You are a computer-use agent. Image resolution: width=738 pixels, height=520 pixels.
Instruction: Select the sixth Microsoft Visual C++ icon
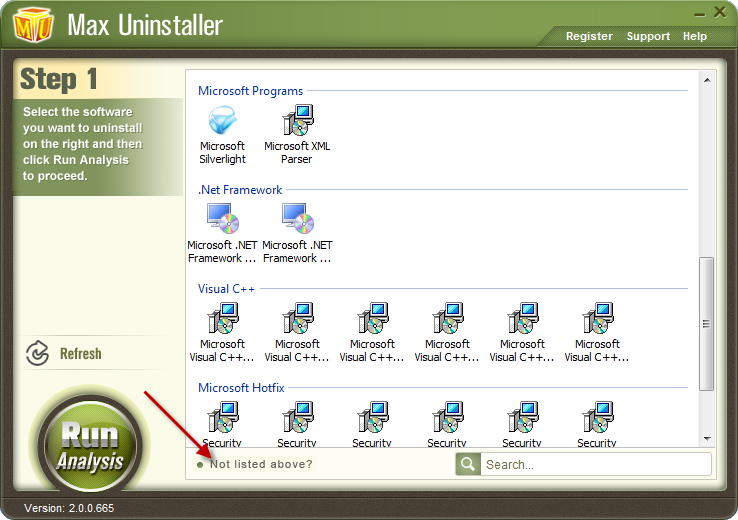click(x=597, y=318)
